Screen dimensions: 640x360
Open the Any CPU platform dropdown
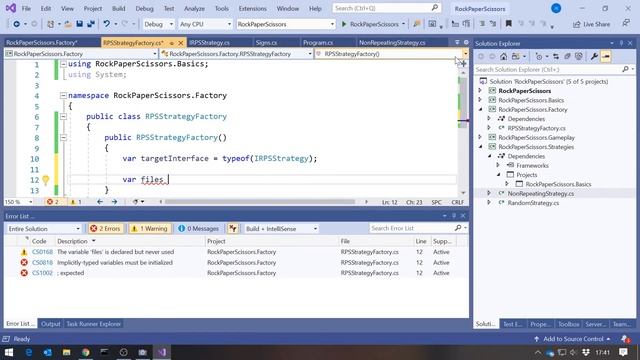205,24
